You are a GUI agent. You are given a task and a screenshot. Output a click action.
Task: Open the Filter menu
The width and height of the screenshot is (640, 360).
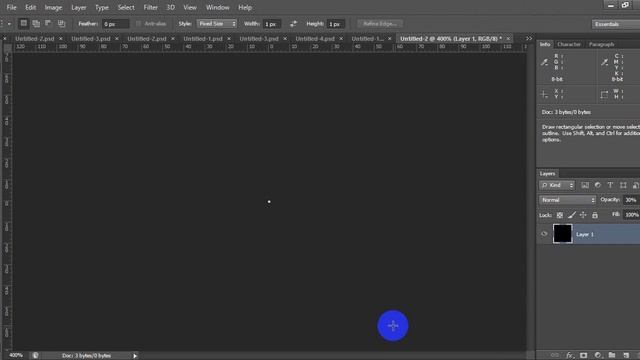click(151, 7)
